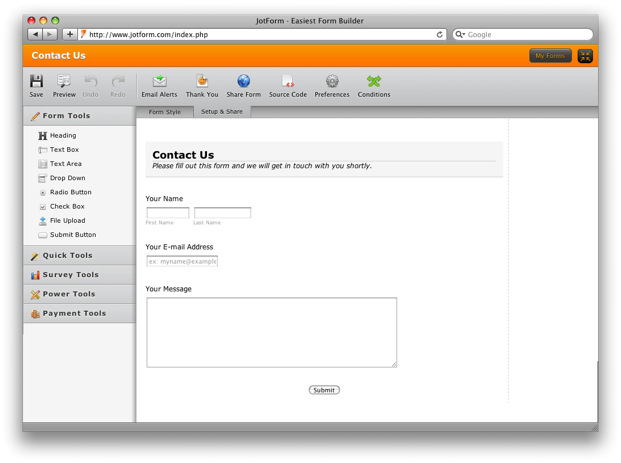Expand the Survey Tools section

point(79,275)
